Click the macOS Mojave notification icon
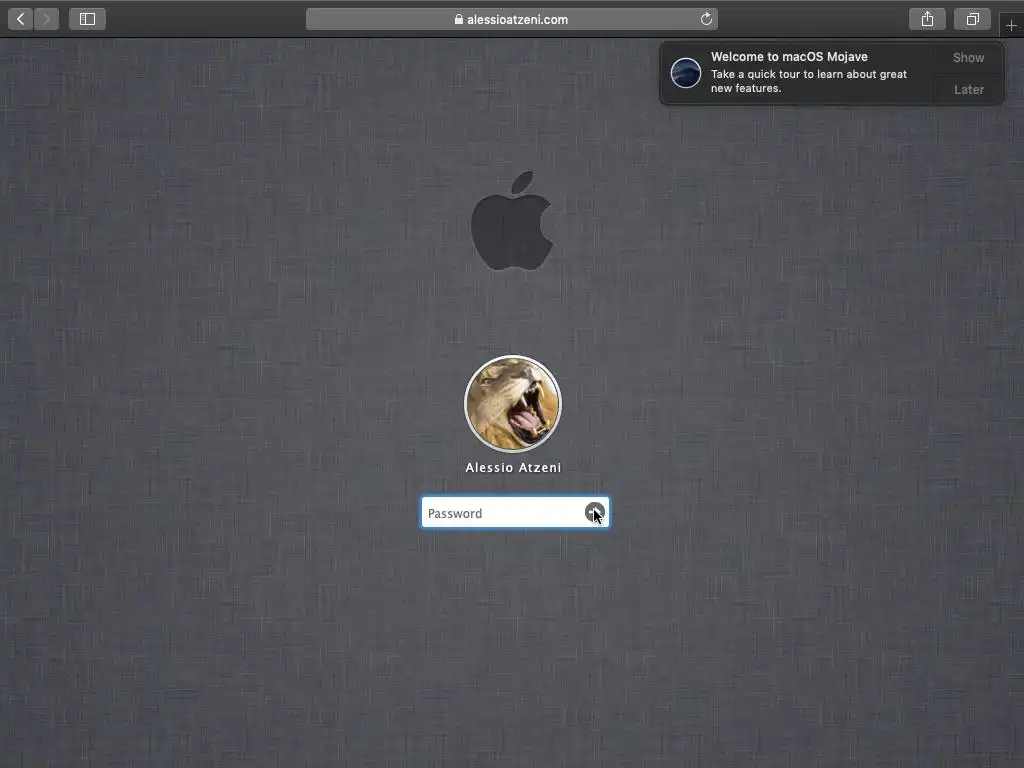 pos(686,72)
